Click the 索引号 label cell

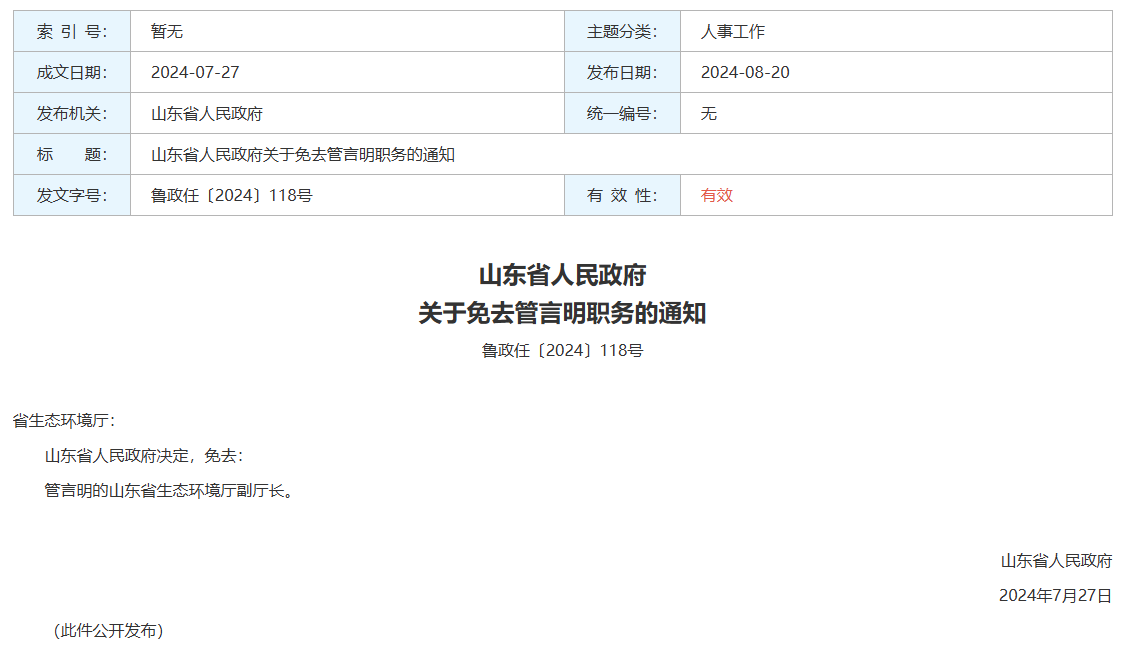tap(71, 30)
